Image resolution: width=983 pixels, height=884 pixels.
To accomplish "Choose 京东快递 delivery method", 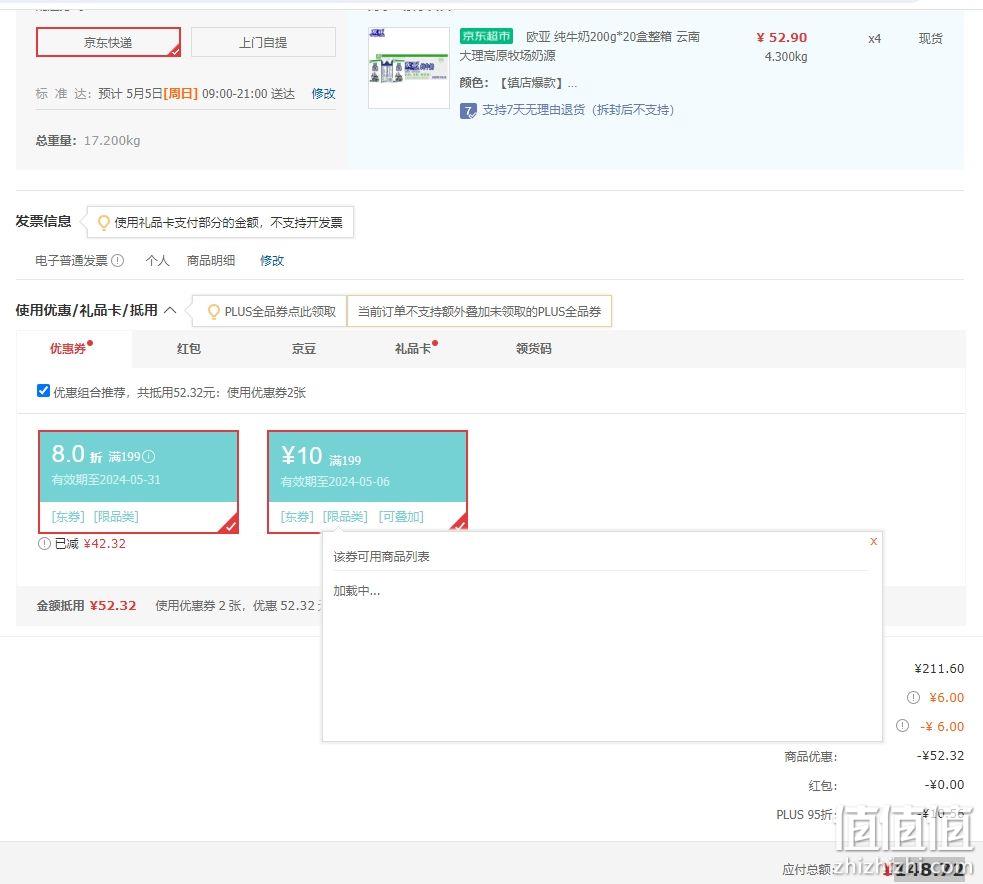I will [108, 42].
